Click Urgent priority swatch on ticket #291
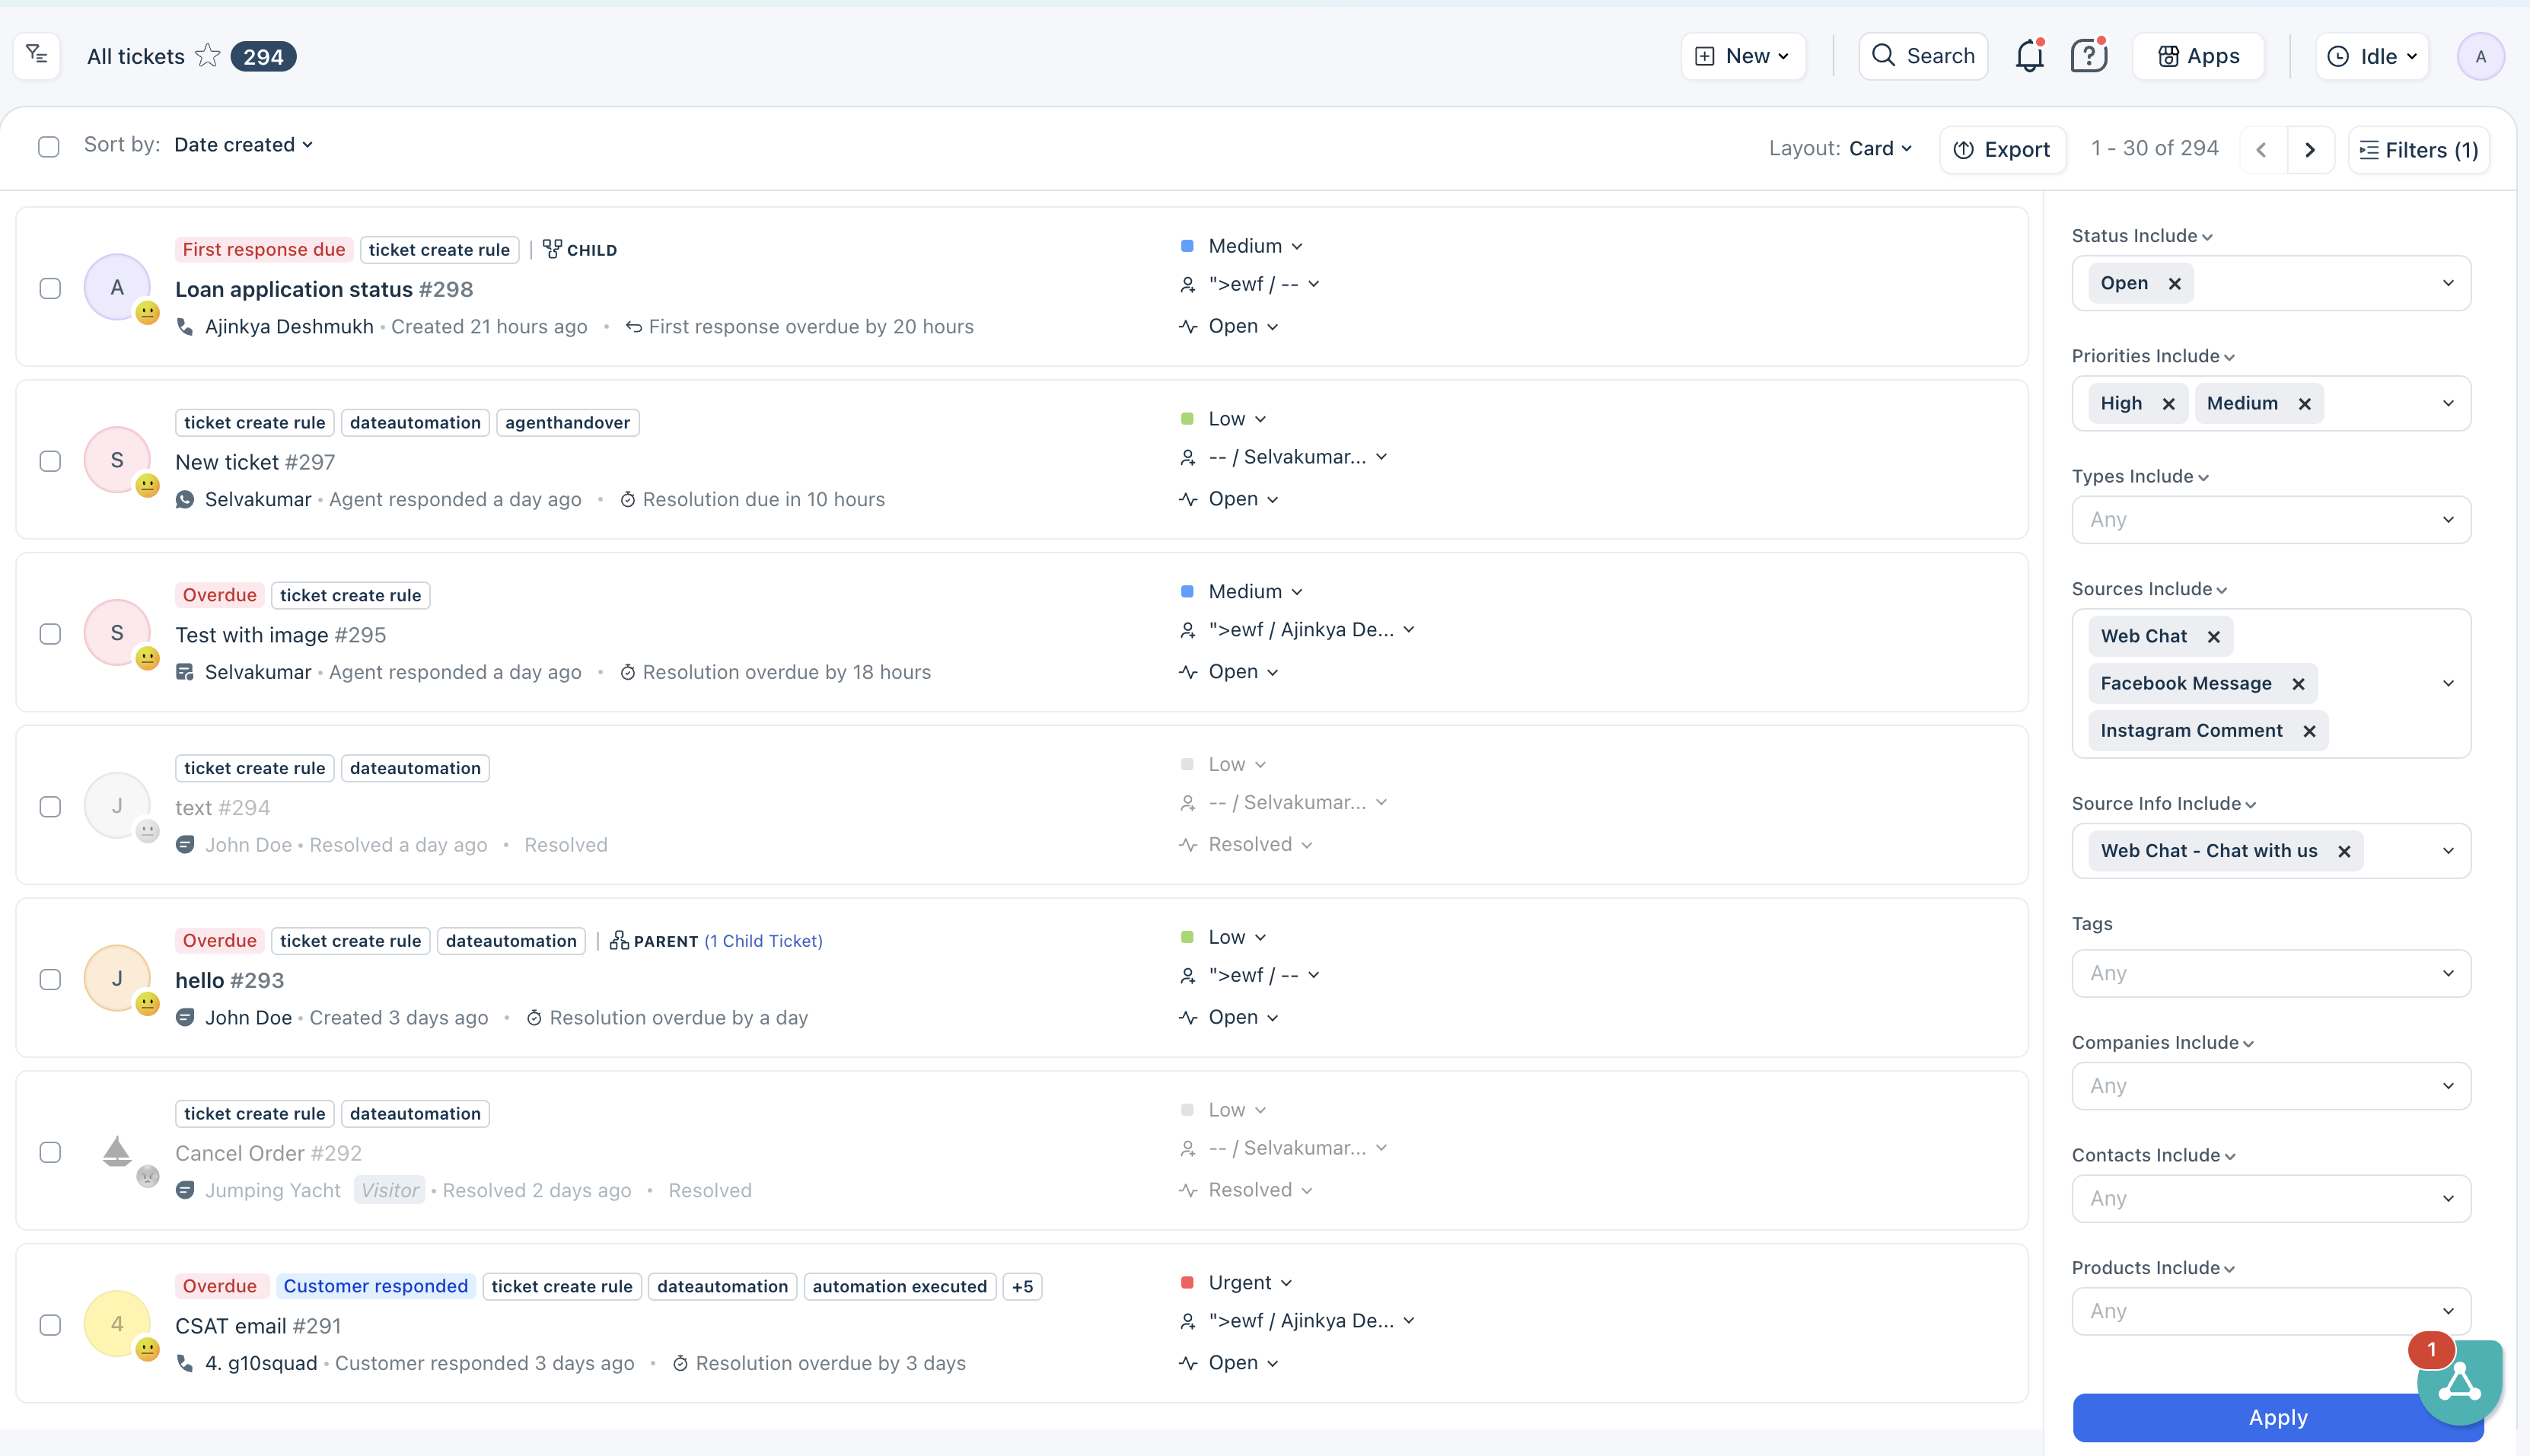 pos(1187,1283)
